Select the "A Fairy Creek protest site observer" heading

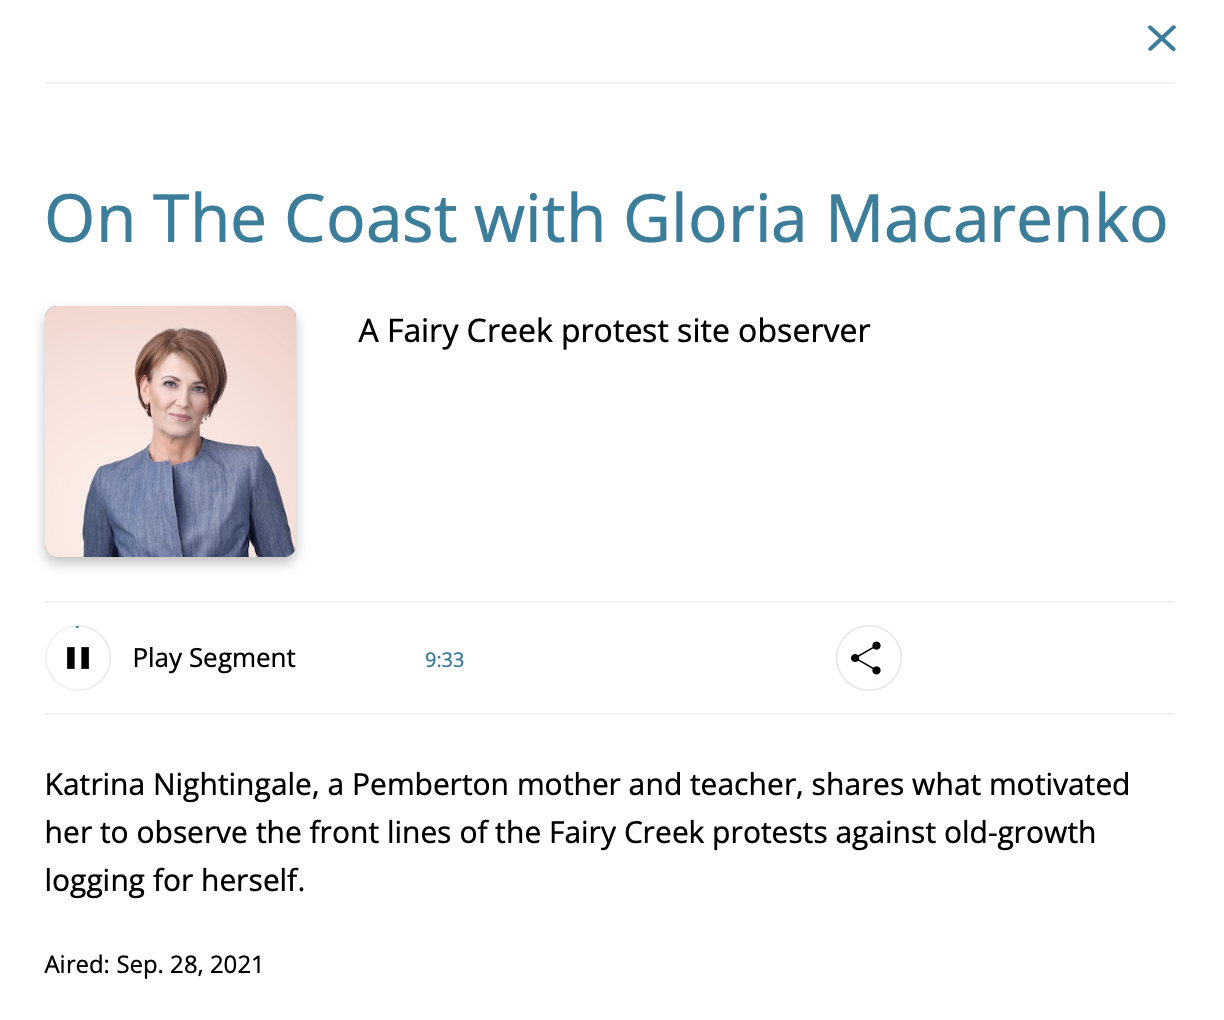(x=613, y=331)
